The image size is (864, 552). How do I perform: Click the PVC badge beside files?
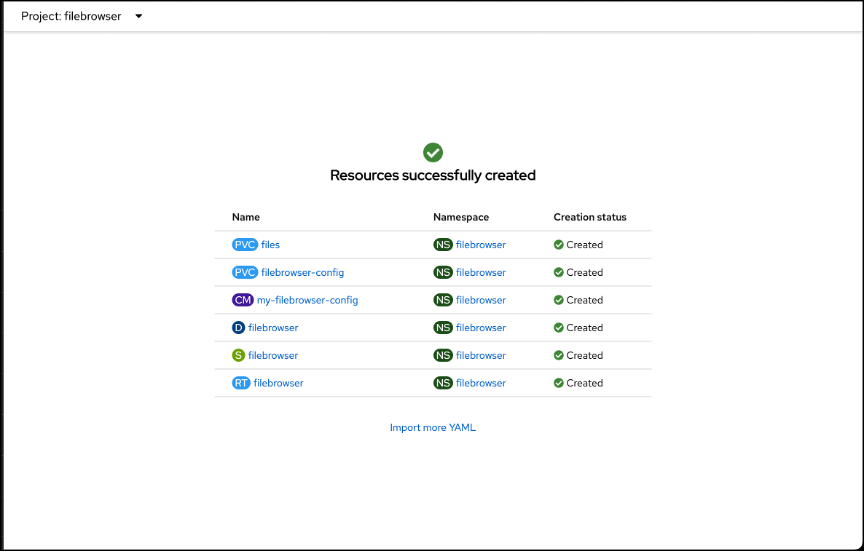tap(245, 244)
